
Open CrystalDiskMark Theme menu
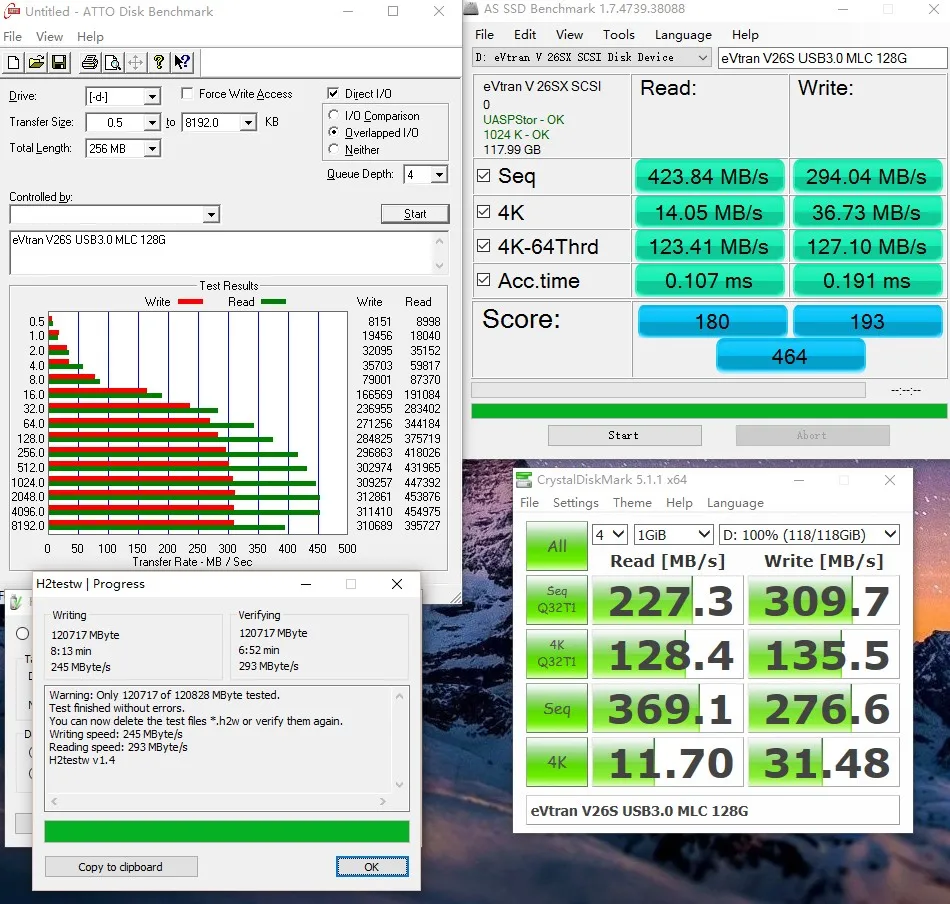pyautogui.click(x=632, y=503)
